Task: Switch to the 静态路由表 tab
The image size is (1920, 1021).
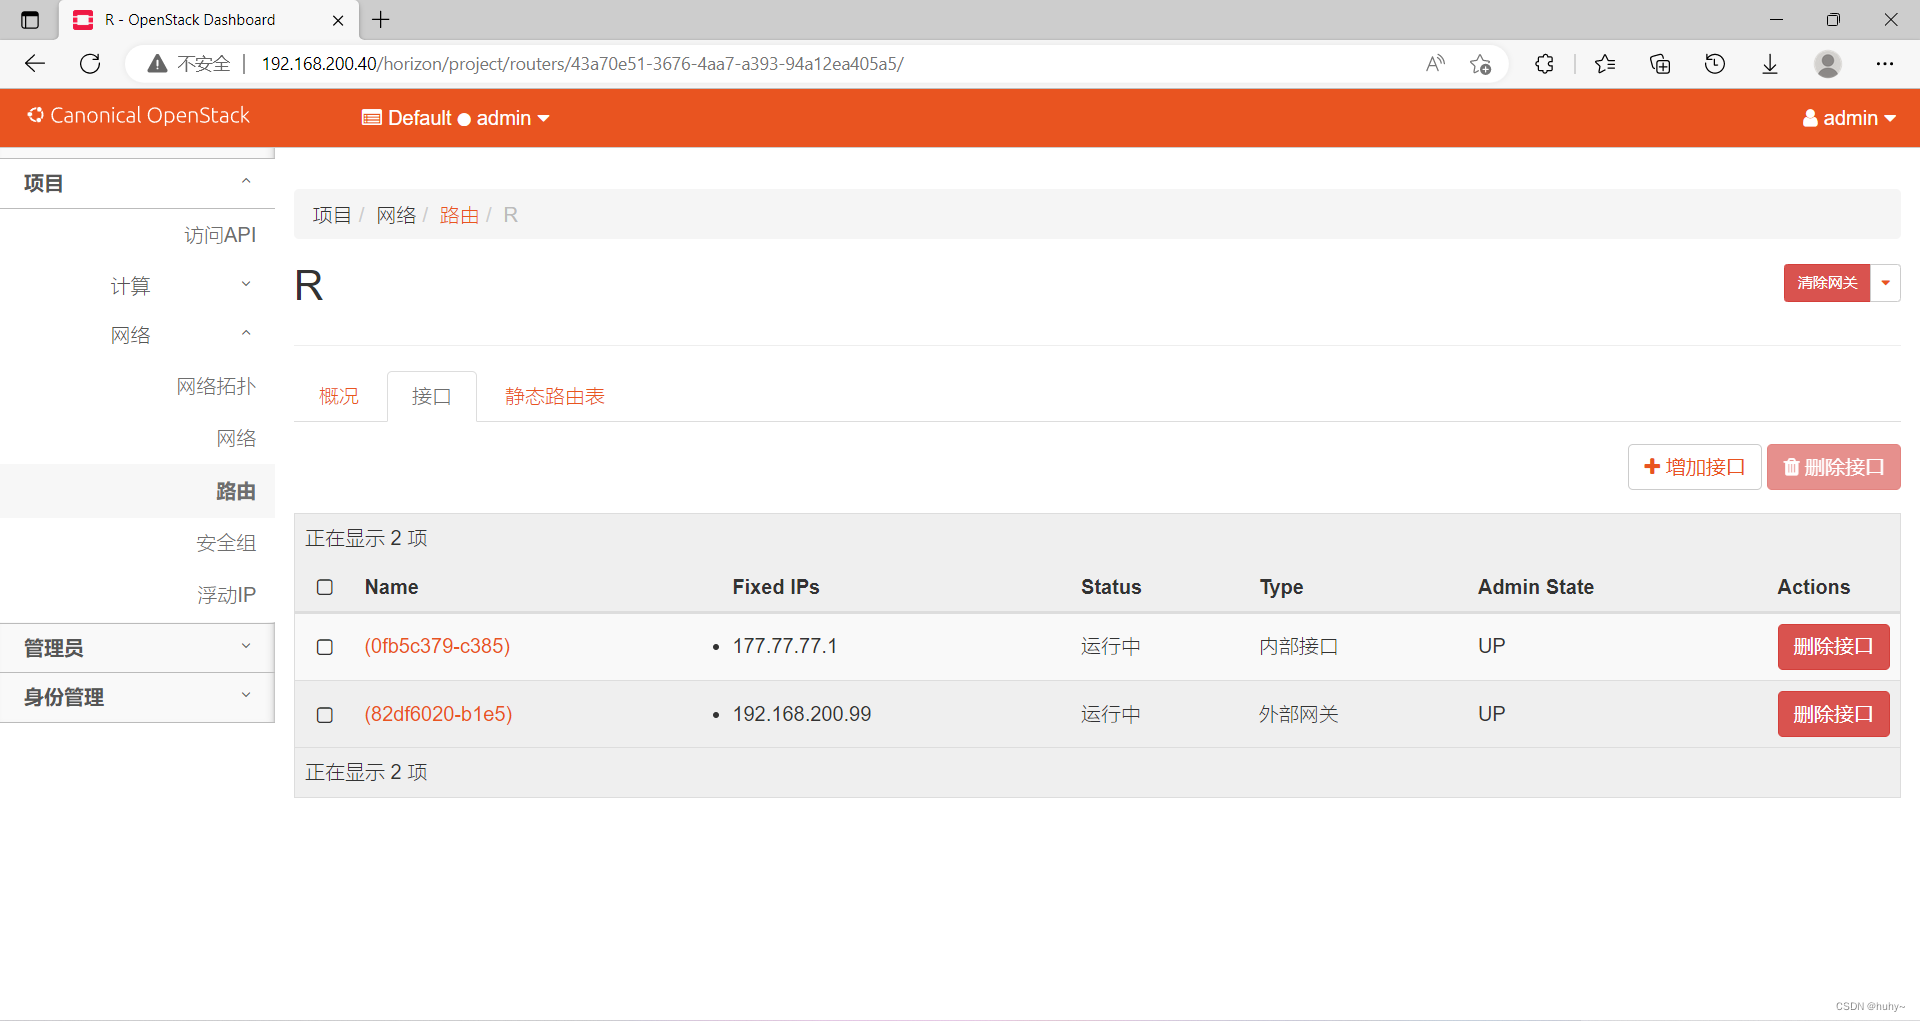Action: pyautogui.click(x=555, y=396)
